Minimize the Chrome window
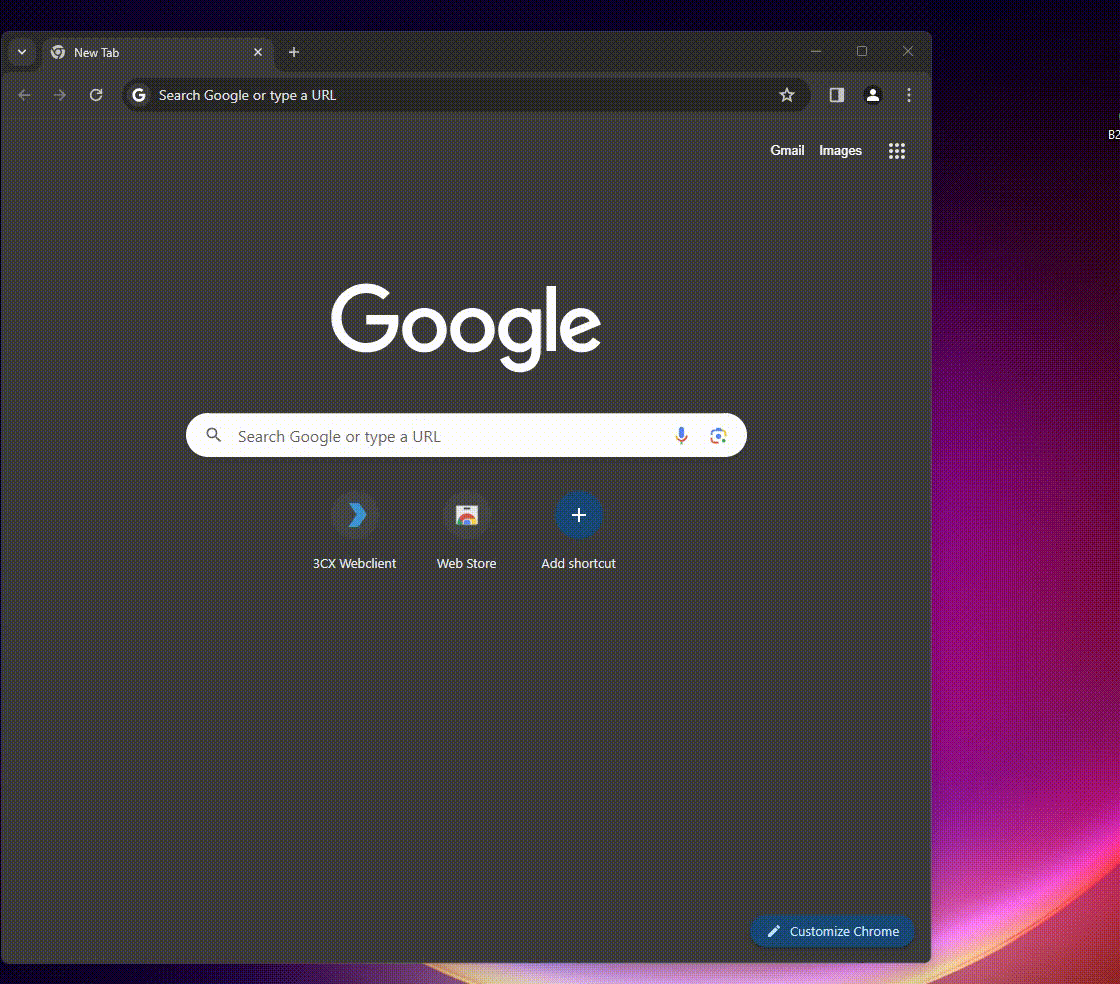This screenshot has height=984, width=1120. point(816,51)
